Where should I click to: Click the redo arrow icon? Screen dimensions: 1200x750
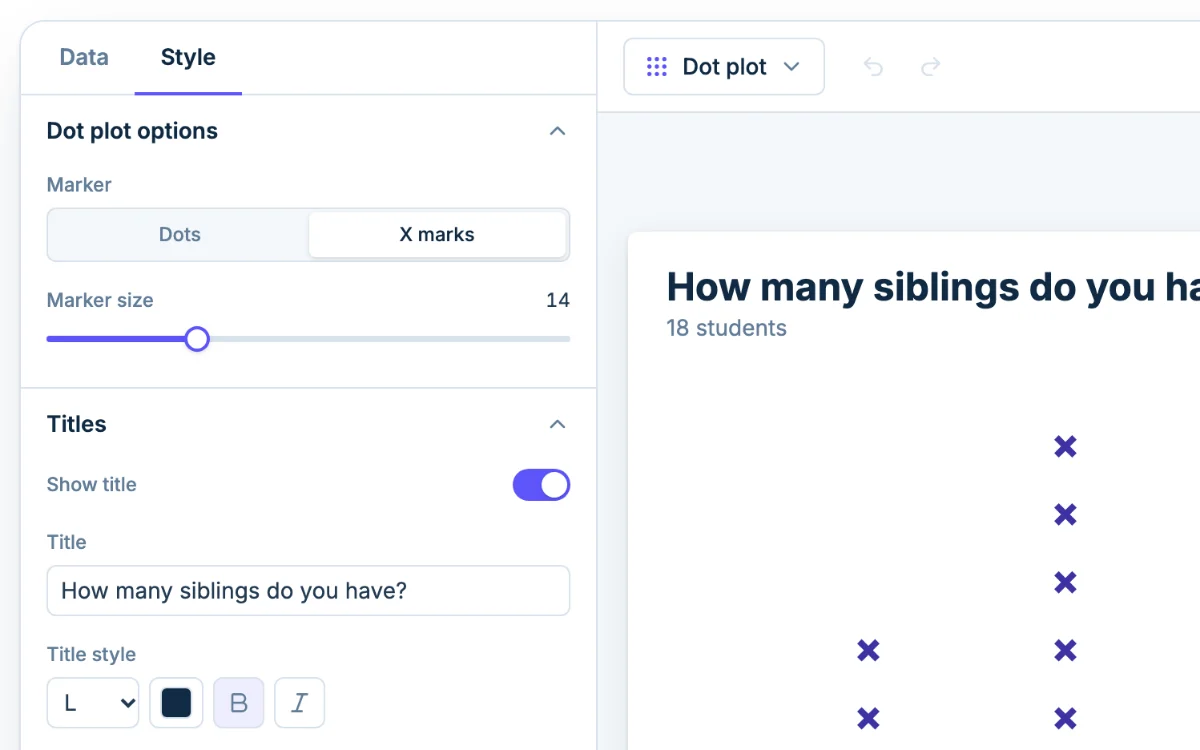pos(930,67)
